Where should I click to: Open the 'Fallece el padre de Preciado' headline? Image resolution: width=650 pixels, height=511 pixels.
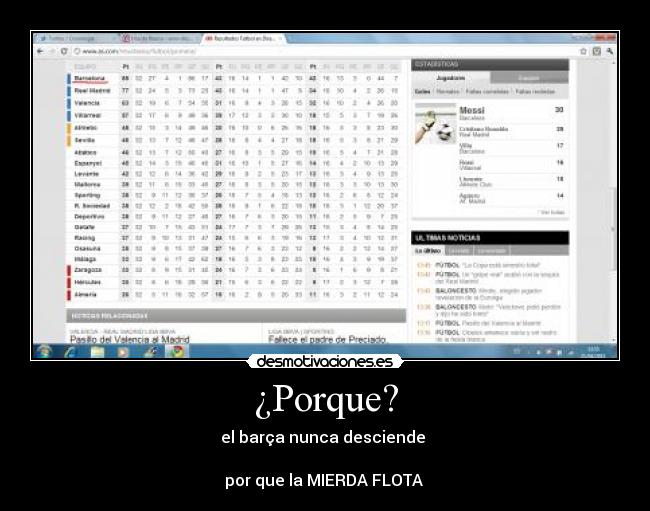pyautogui.click(x=327, y=339)
